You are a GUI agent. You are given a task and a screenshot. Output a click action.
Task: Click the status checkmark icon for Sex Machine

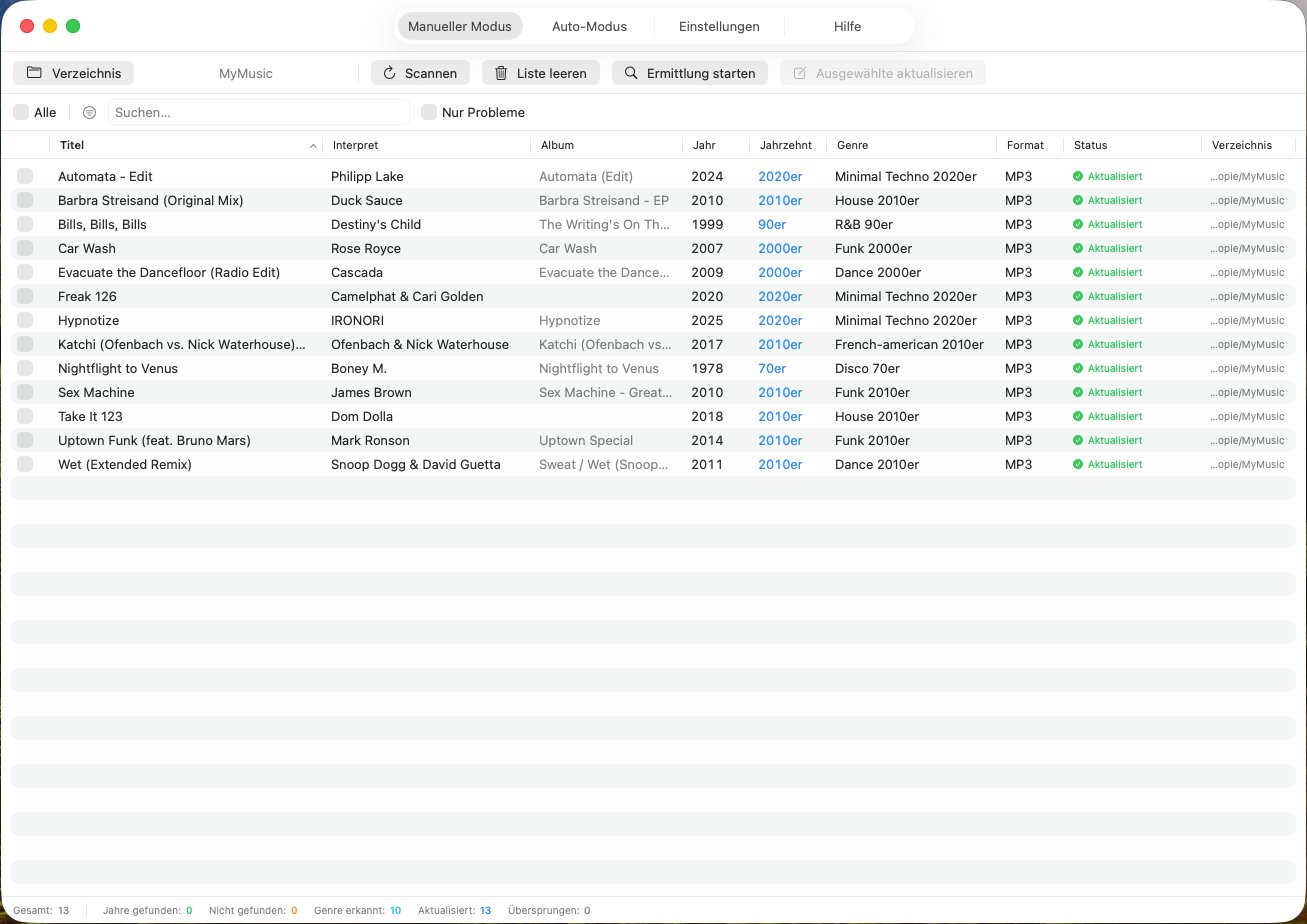pyautogui.click(x=1077, y=393)
